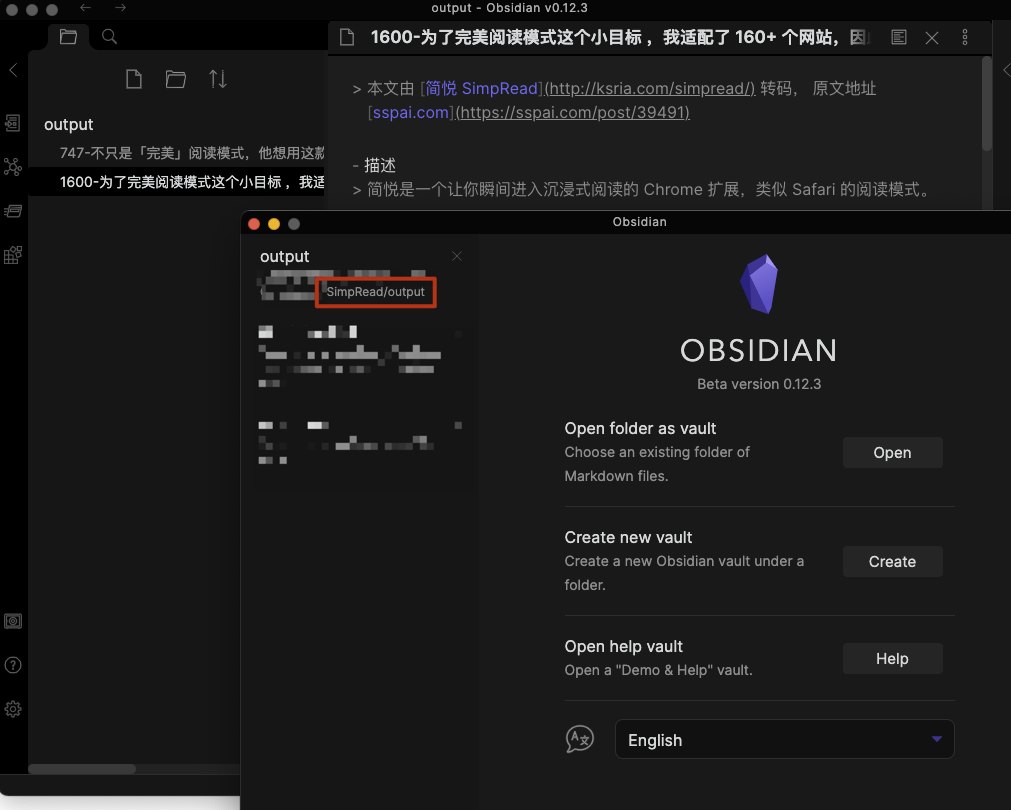Click the note file icon in header
Image resolution: width=1011 pixels, height=810 pixels.
[347, 37]
